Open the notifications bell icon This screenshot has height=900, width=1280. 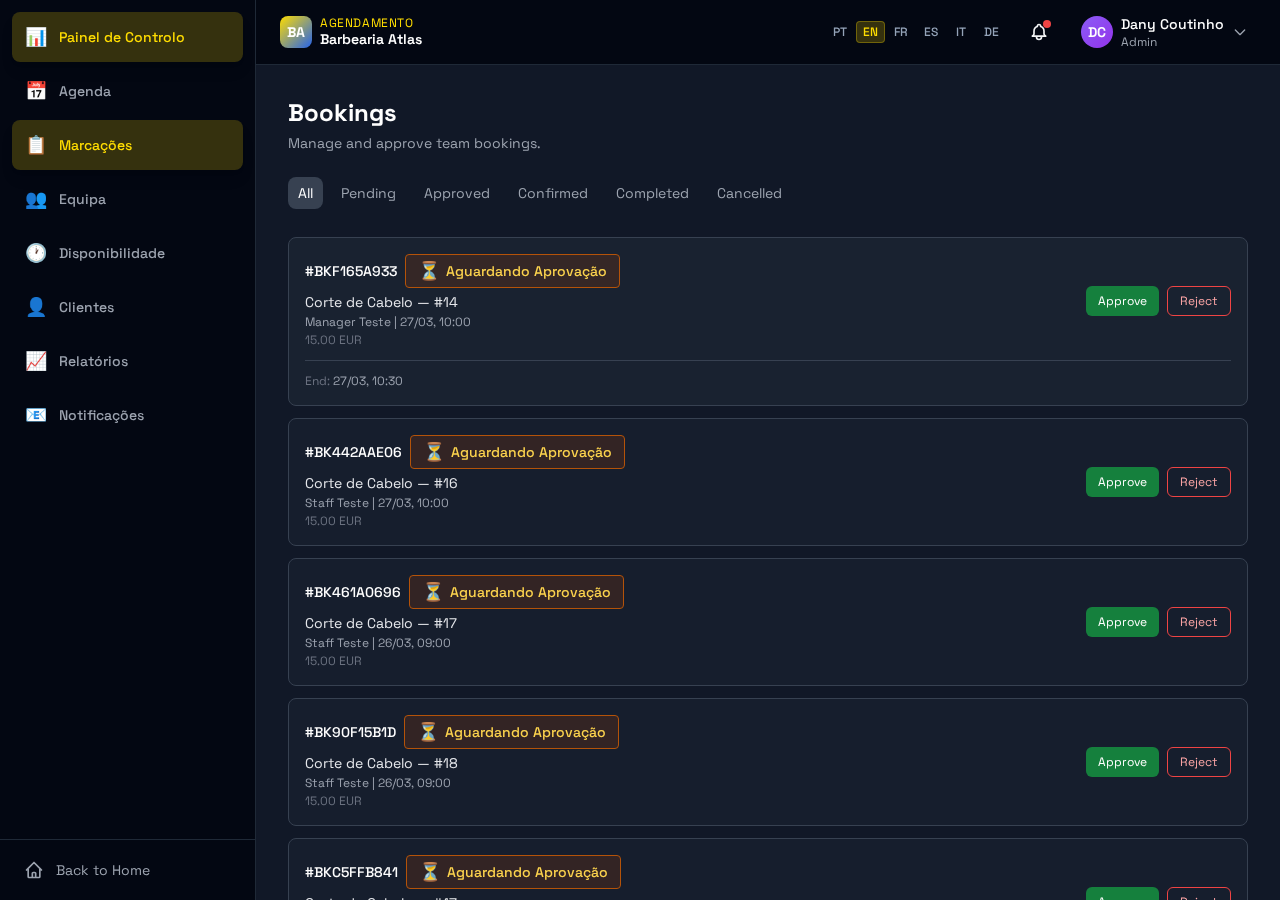(1039, 32)
